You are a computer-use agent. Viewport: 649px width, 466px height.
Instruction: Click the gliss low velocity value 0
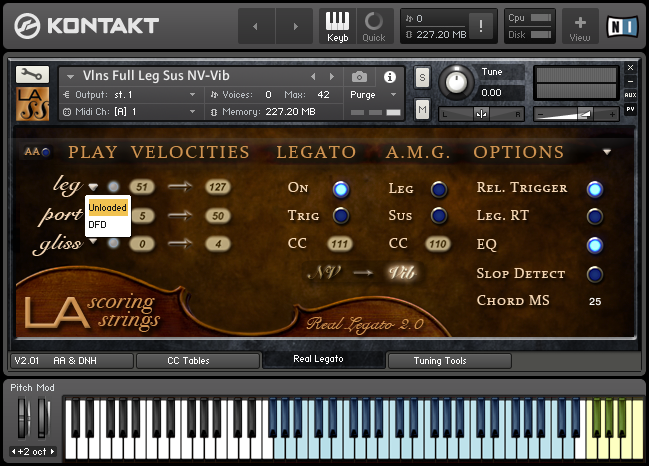[142, 244]
